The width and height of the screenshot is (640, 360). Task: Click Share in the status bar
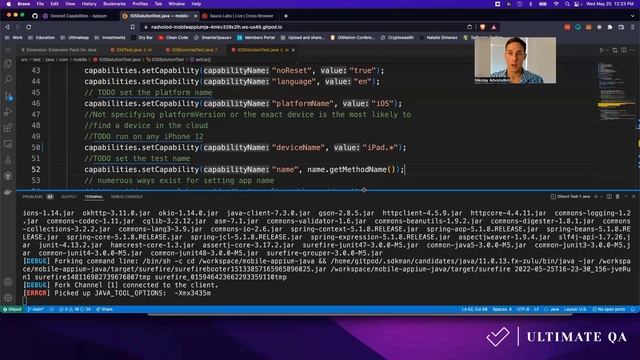tap(104, 309)
